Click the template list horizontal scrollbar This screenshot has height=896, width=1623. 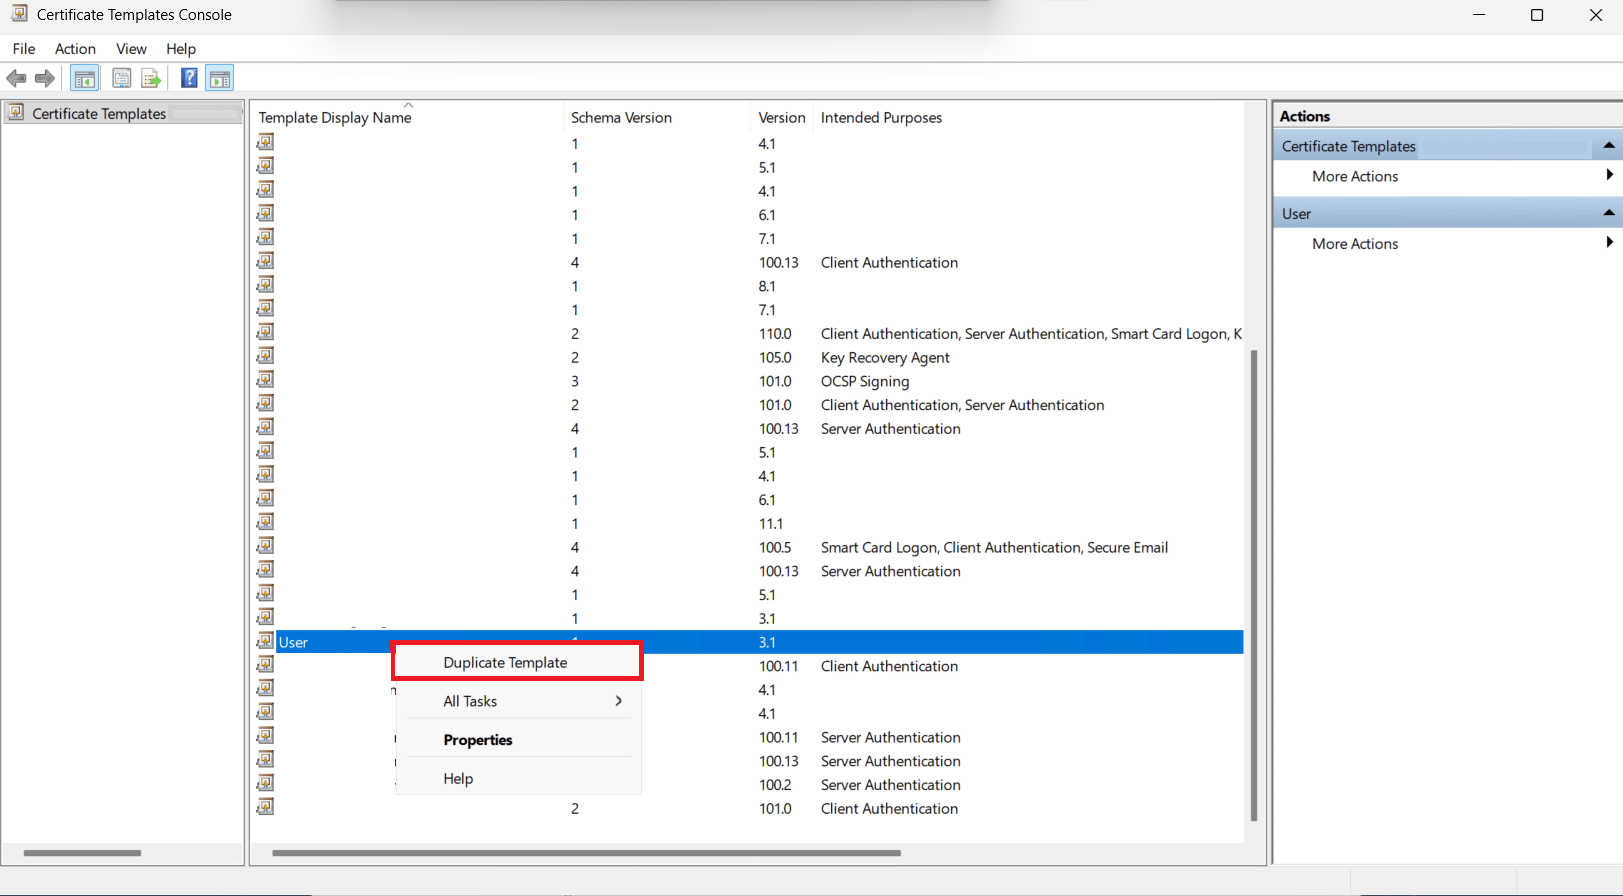tap(586, 853)
